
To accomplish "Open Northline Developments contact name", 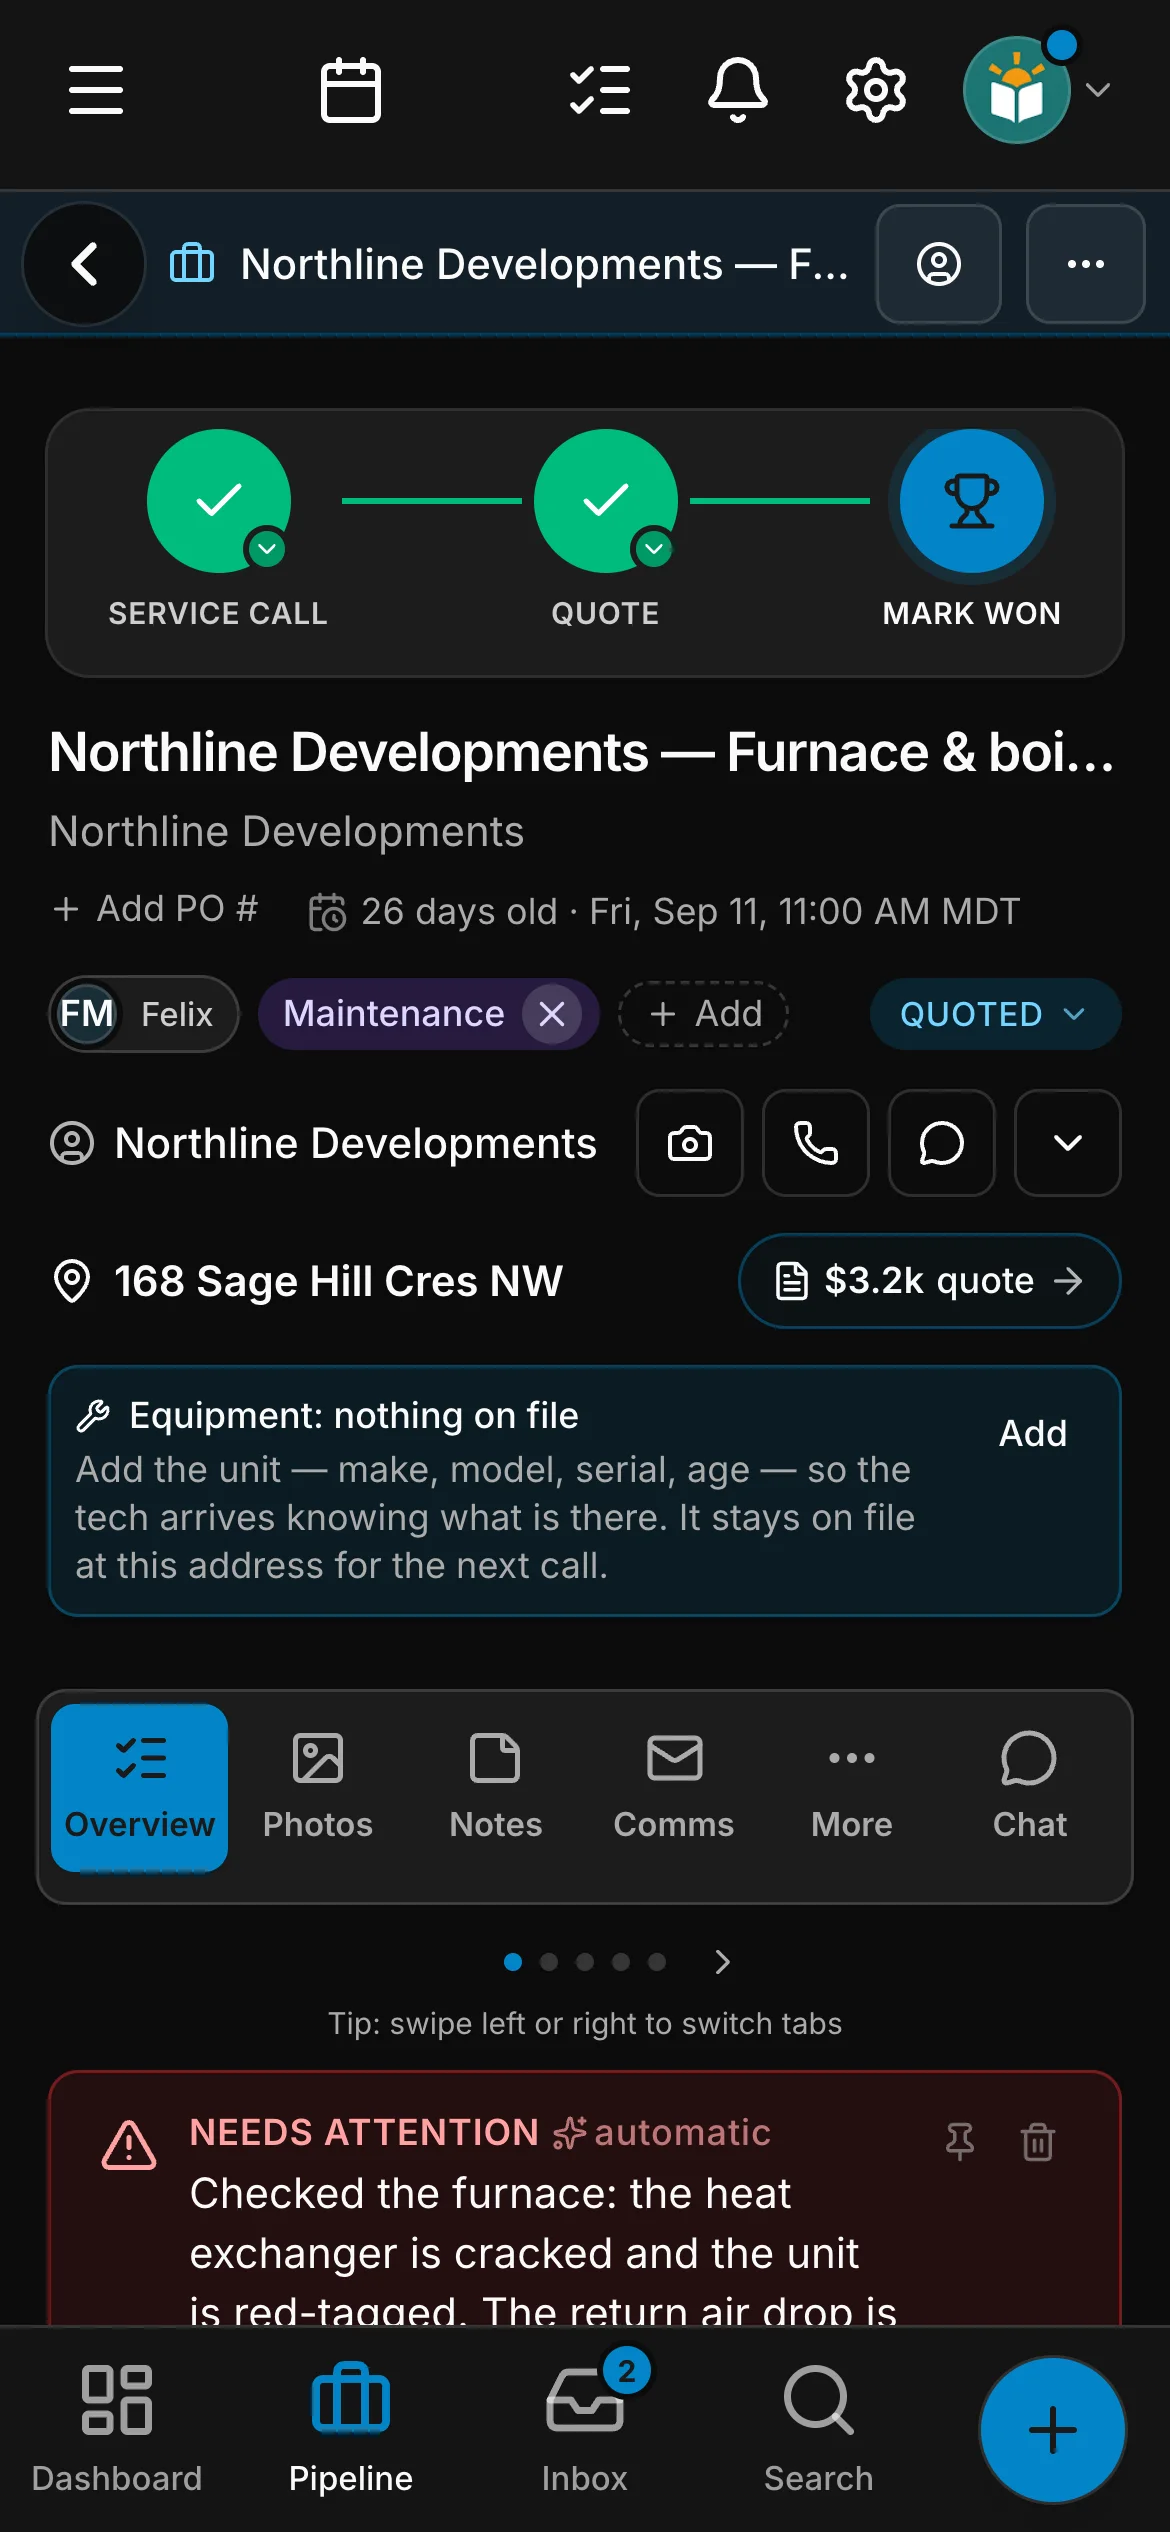I will click(x=356, y=1143).
